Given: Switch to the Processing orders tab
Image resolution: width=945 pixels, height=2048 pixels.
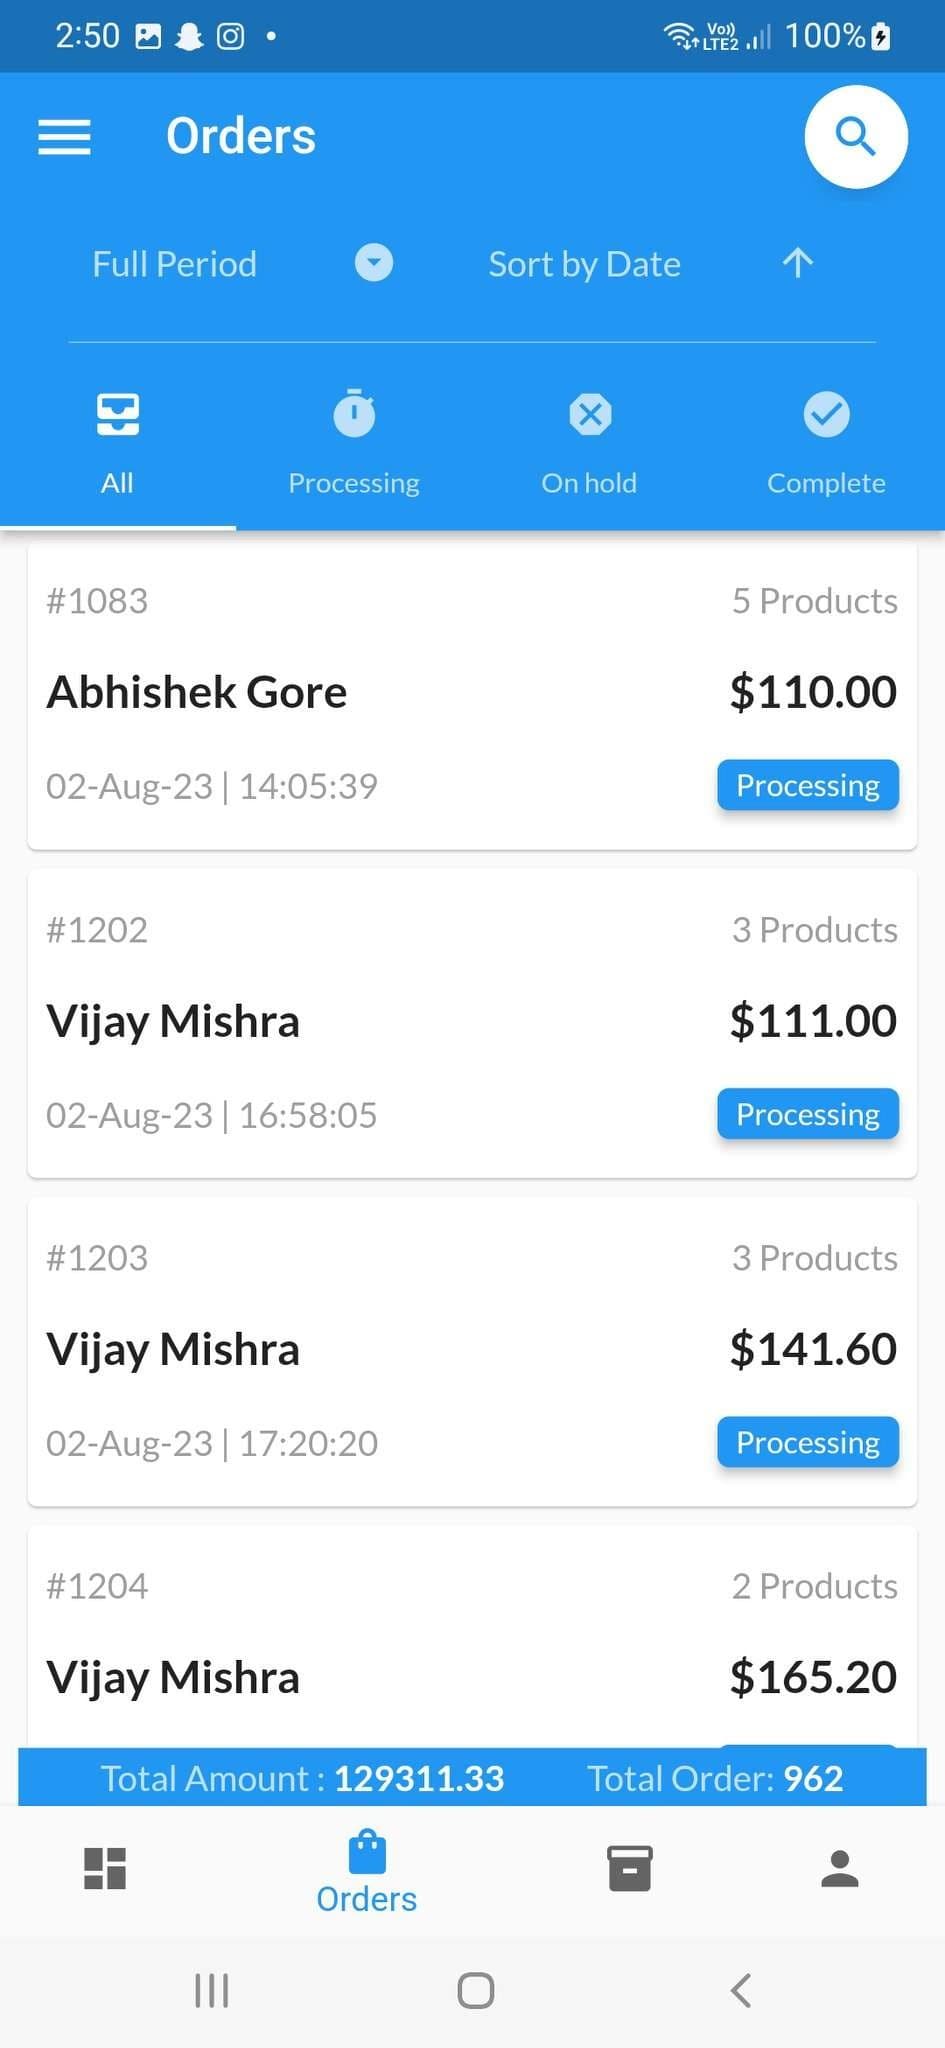Looking at the screenshot, I should tap(354, 440).
